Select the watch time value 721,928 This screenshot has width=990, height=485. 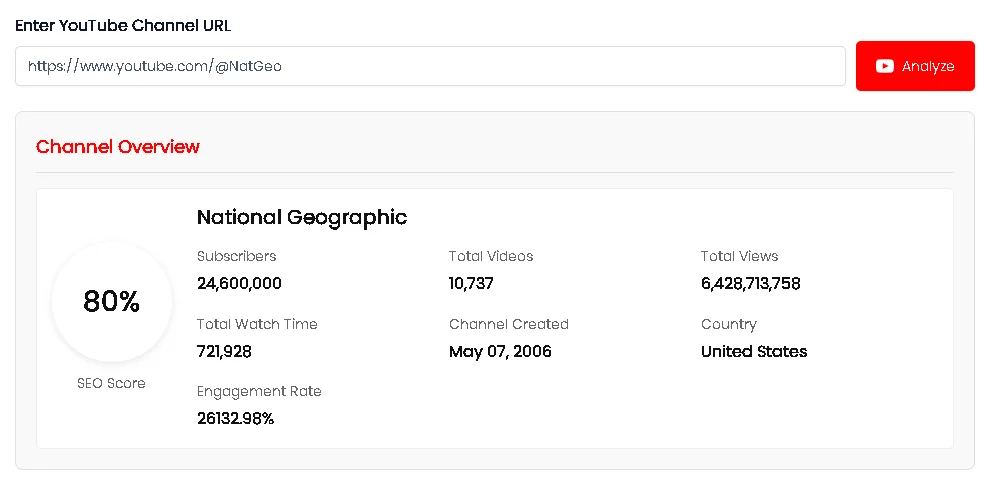point(224,352)
